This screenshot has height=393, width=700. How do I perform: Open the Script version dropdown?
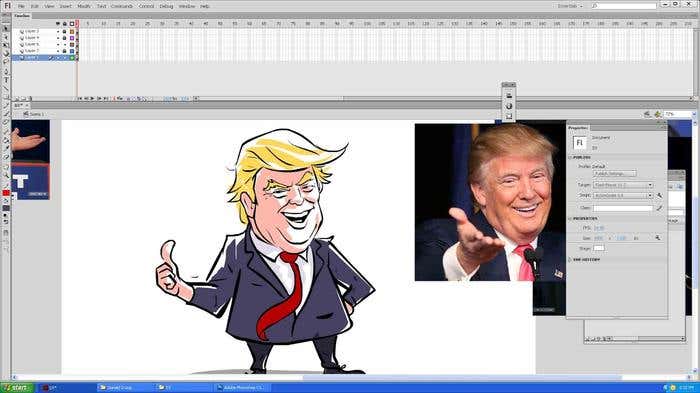click(623, 196)
